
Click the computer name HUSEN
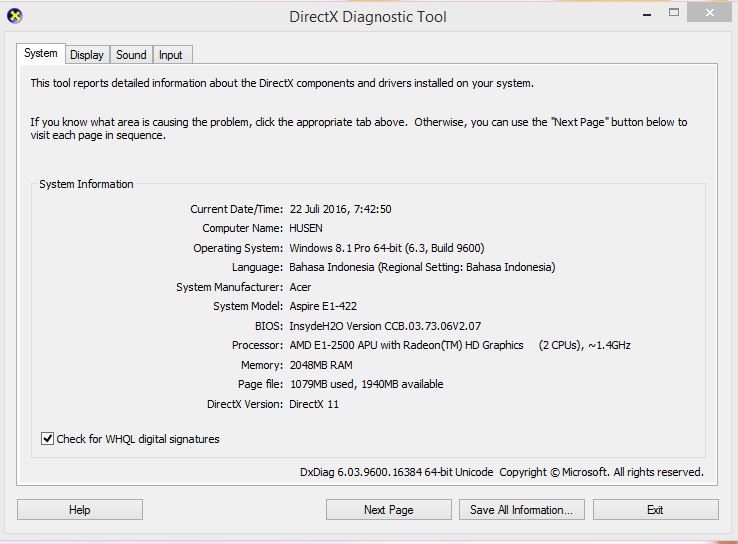(x=306, y=228)
